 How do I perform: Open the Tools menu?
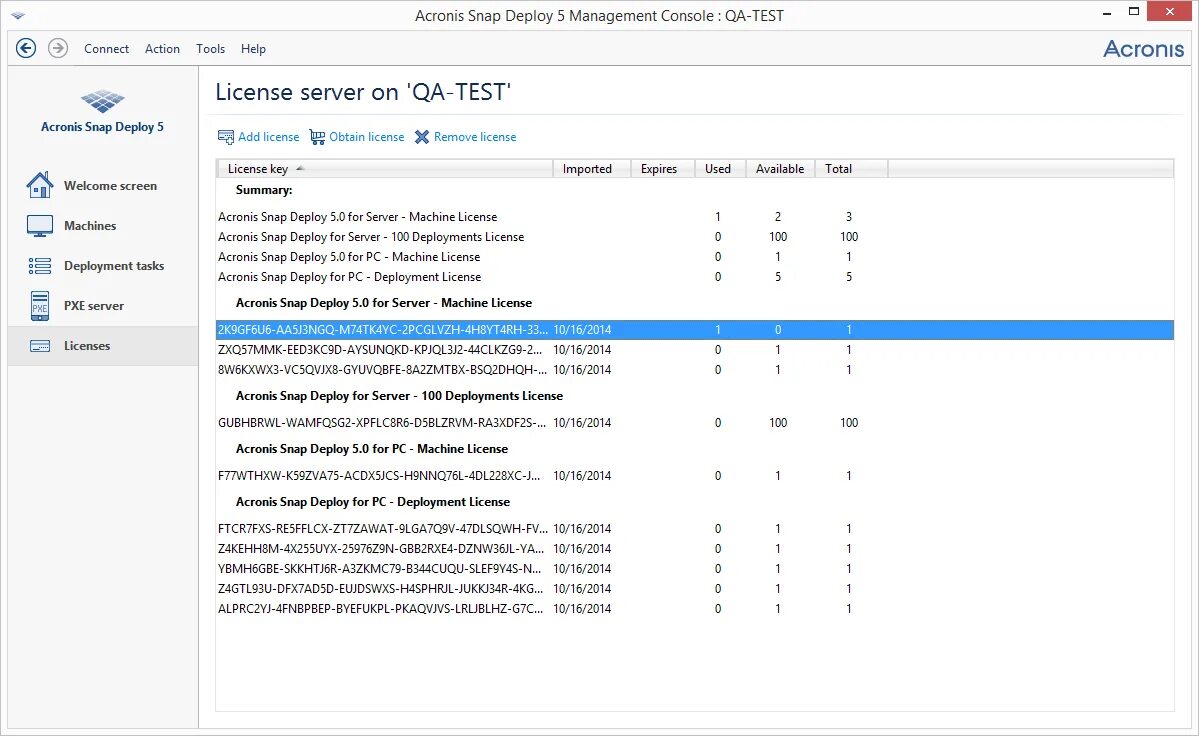pos(210,48)
